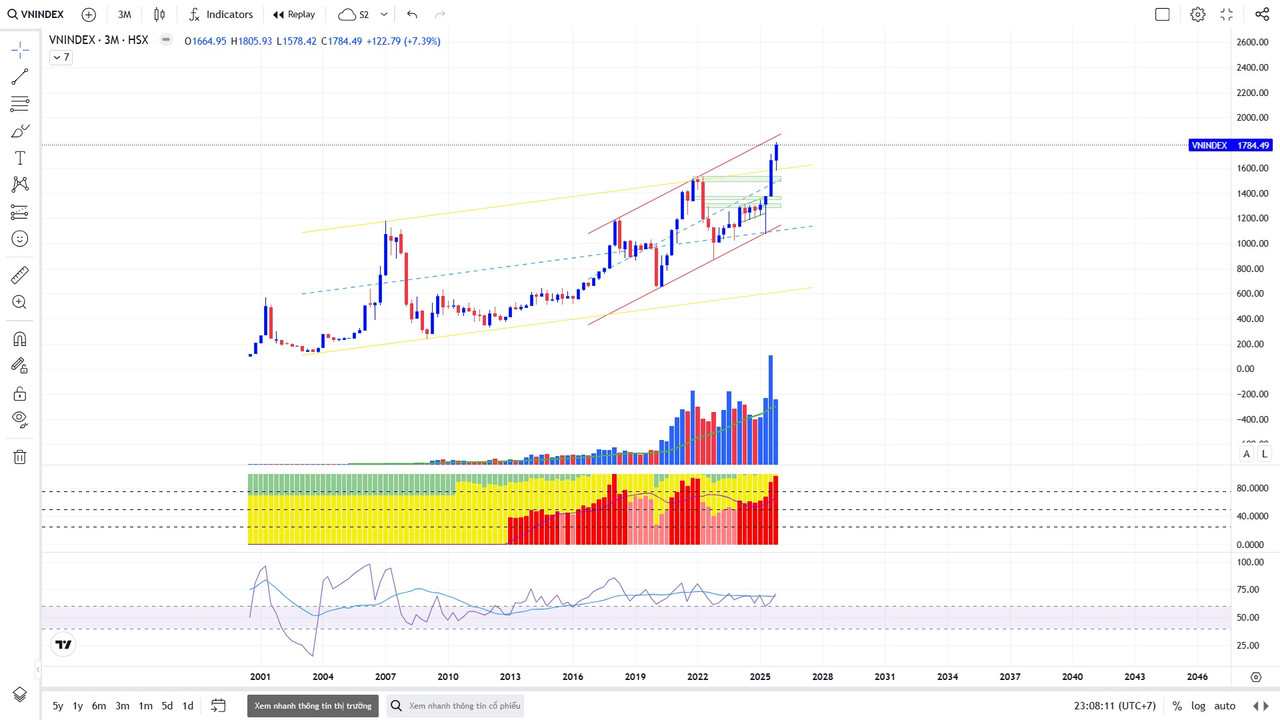The width and height of the screenshot is (1280, 720).
Task: Select the text annotation tool
Action: click(x=20, y=158)
